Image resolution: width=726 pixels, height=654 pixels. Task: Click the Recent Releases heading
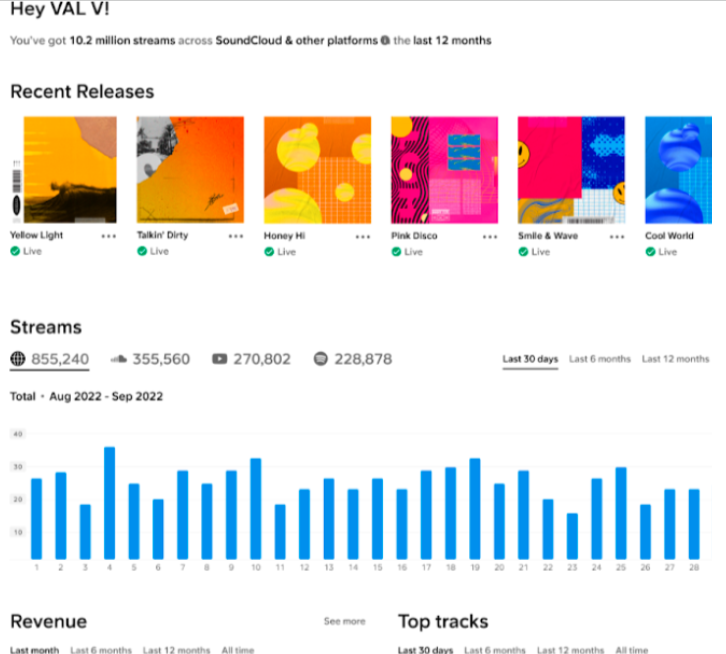click(x=82, y=91)
